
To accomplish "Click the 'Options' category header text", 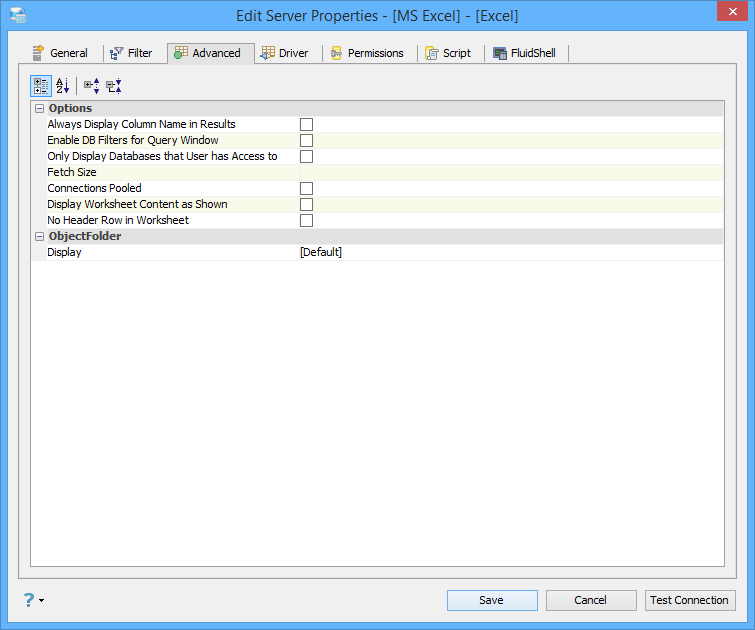I will [x=70, y=108].
